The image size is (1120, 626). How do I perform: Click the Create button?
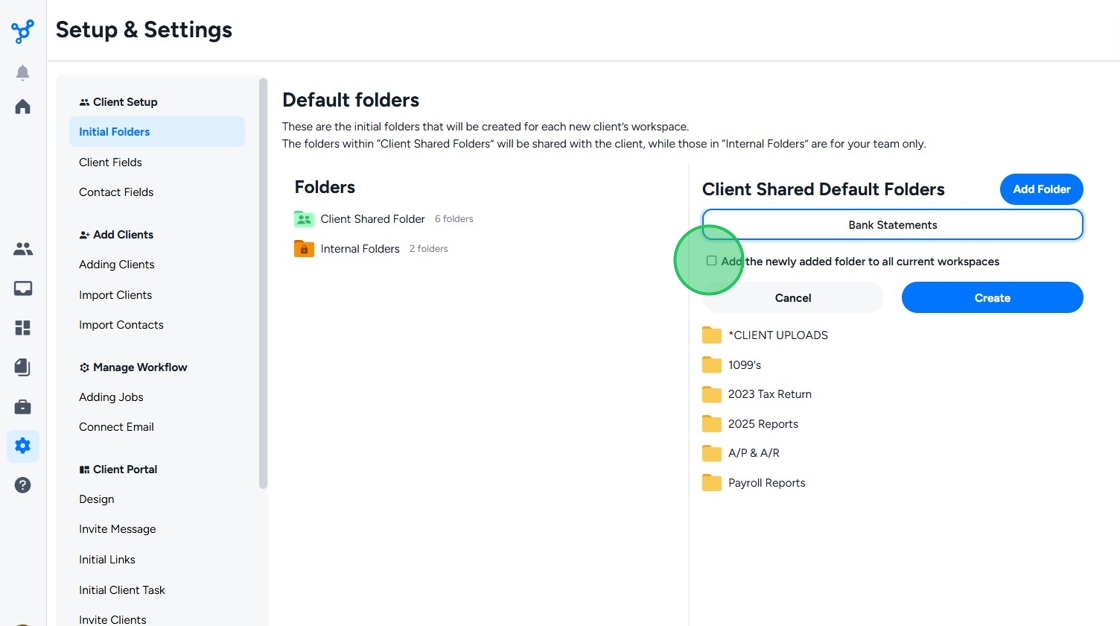[992, 298]
